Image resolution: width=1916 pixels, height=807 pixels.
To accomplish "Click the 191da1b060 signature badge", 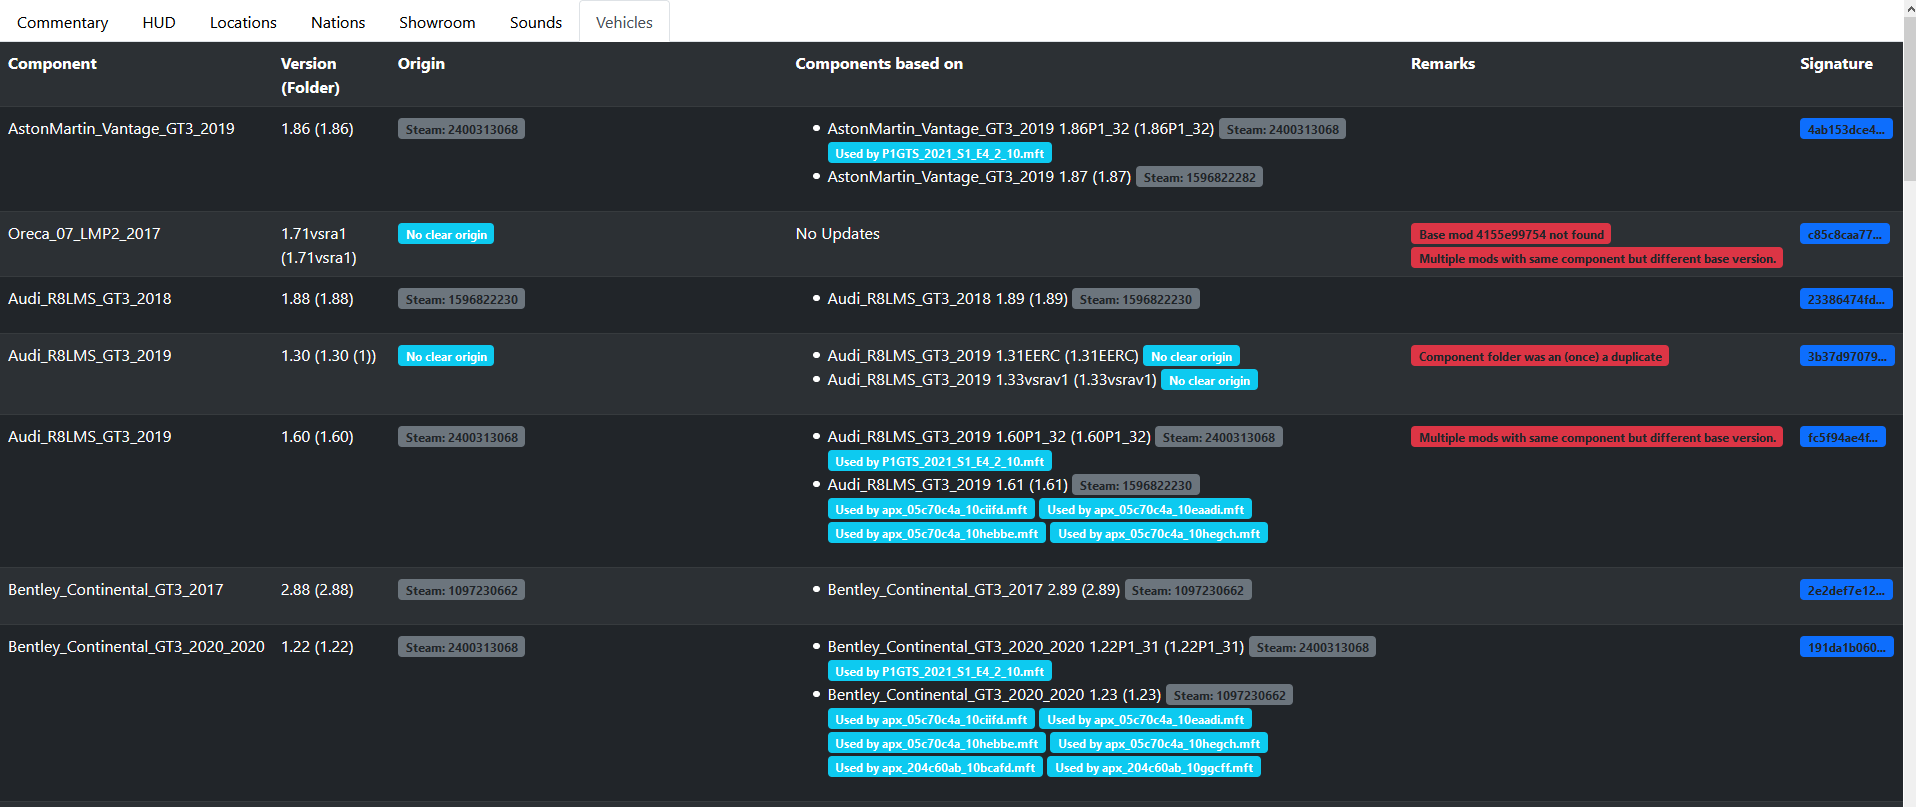I will (1845, 647).
